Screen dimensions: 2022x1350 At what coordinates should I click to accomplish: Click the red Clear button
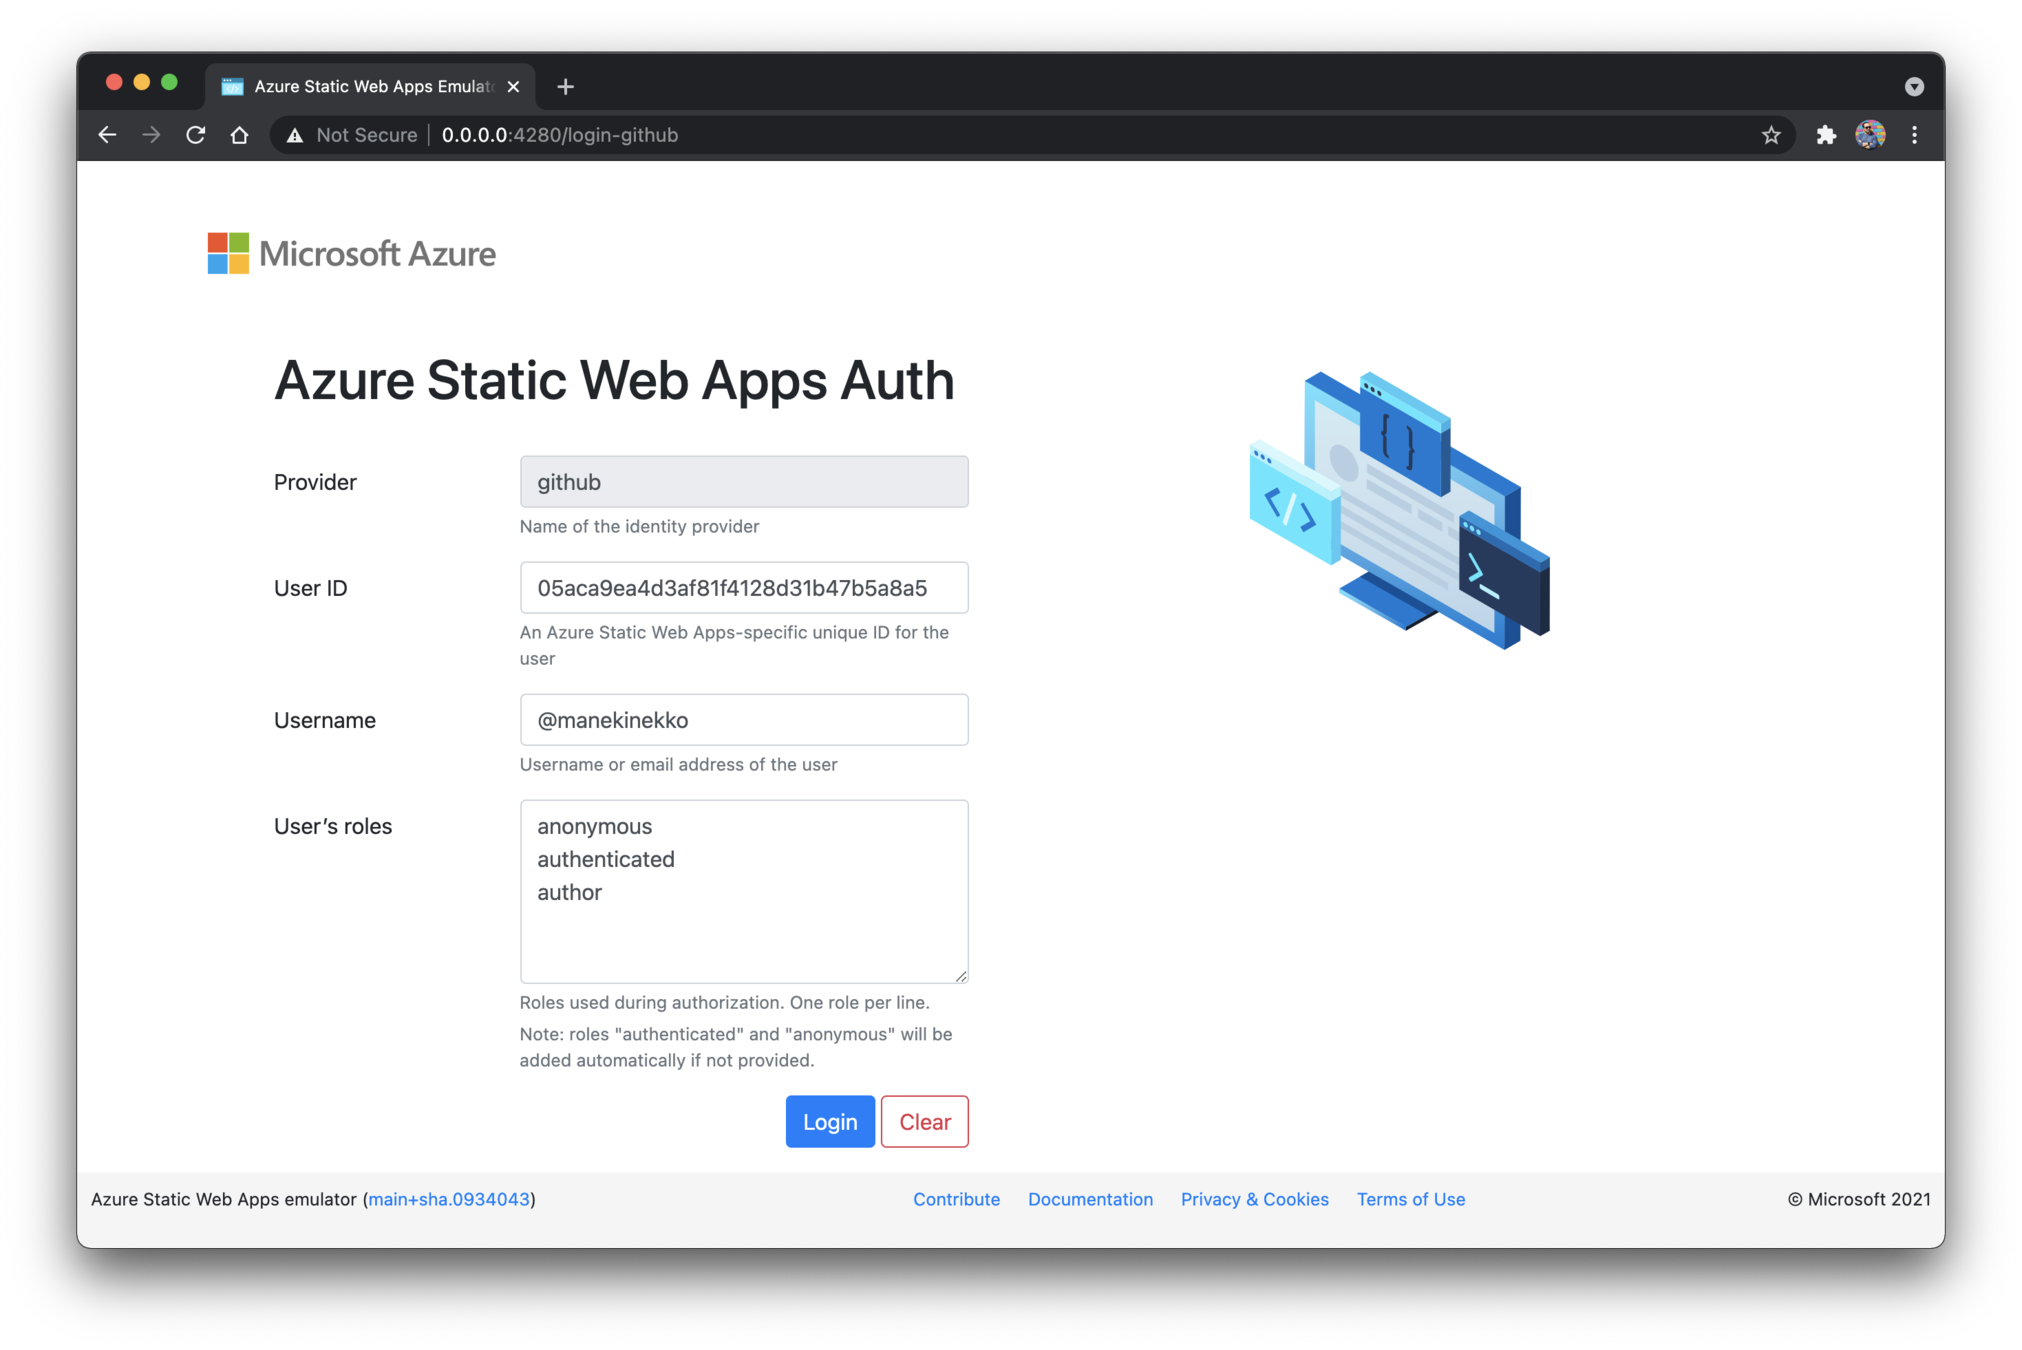(924, 1122)
